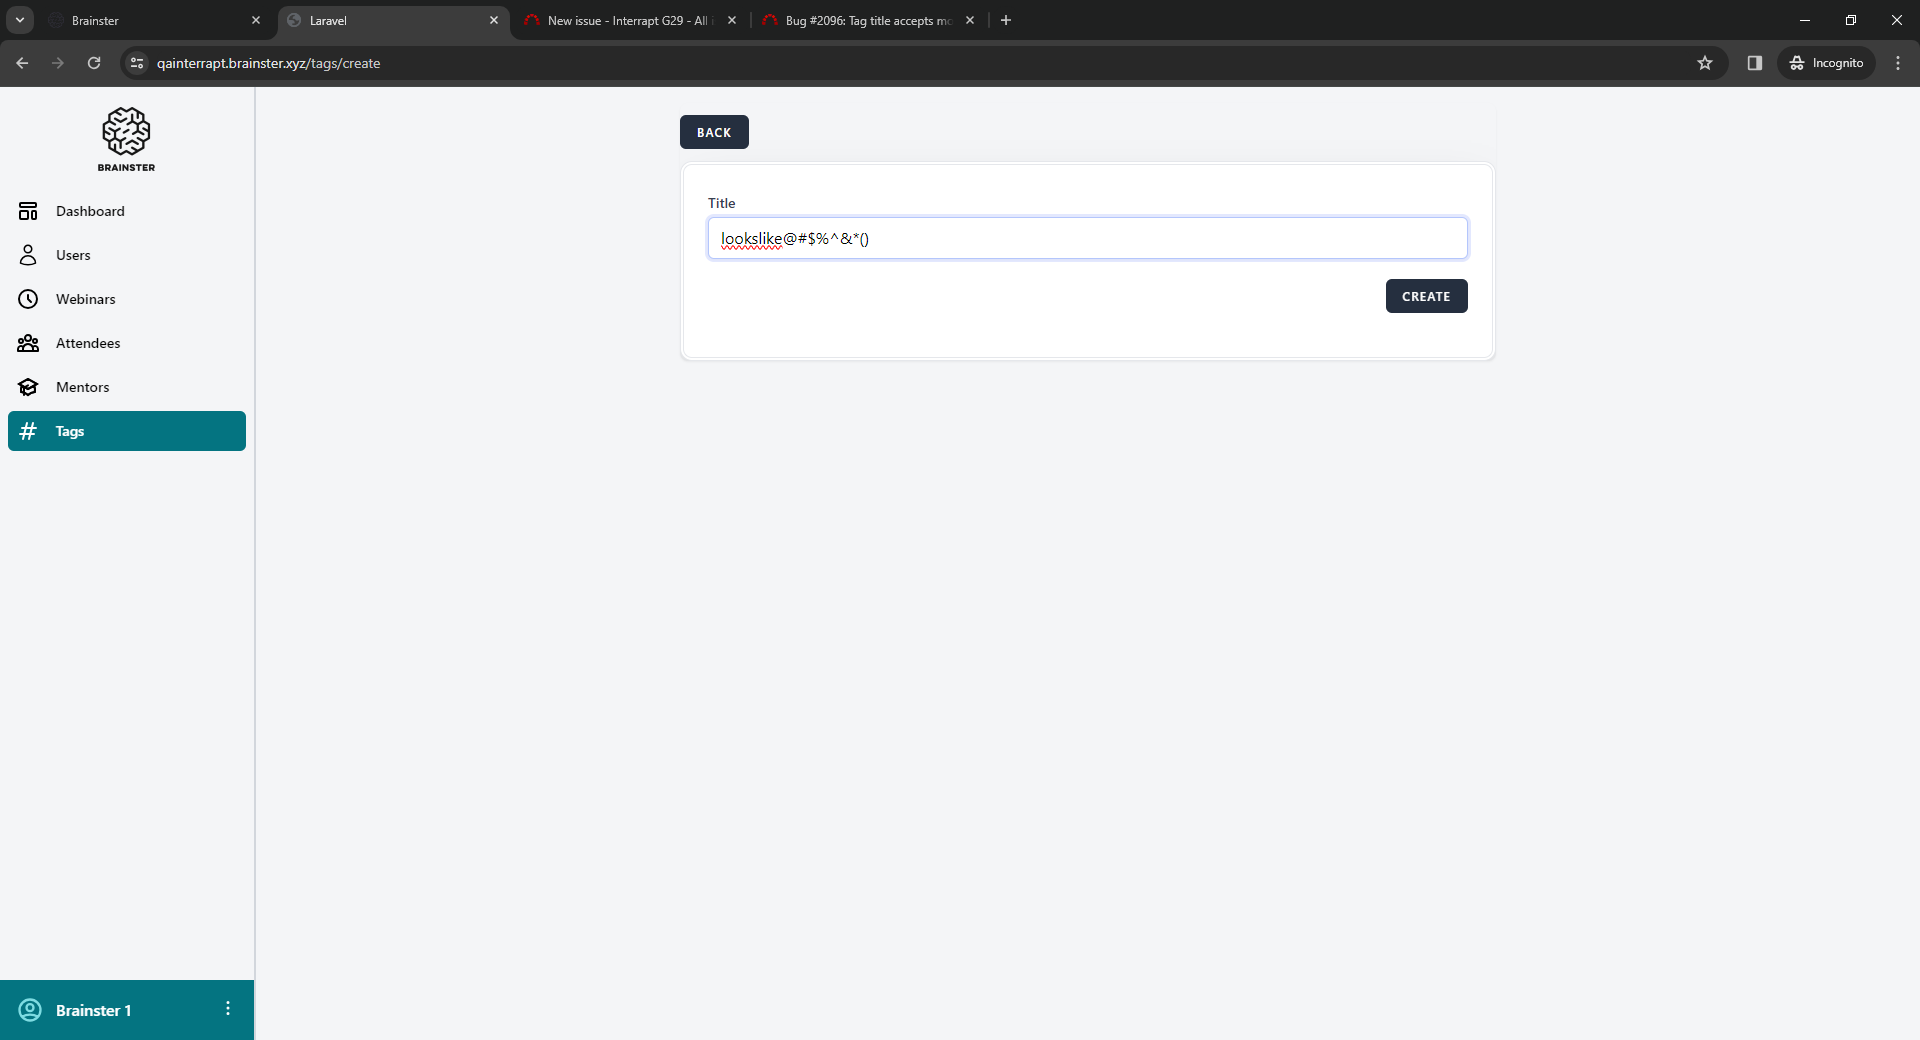Click the Brainster logo in sidebar
The height and width of the screenshot is (1040, 1920).
(x=126, y=139)
